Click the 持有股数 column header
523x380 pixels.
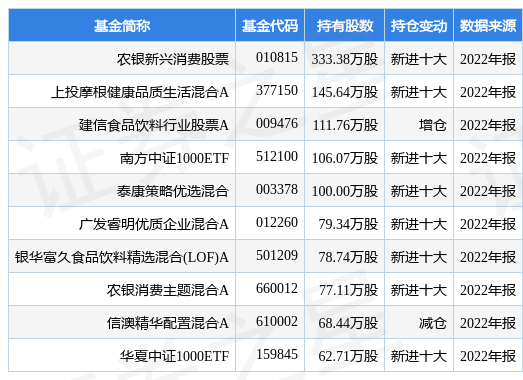[x=345, y=26]
